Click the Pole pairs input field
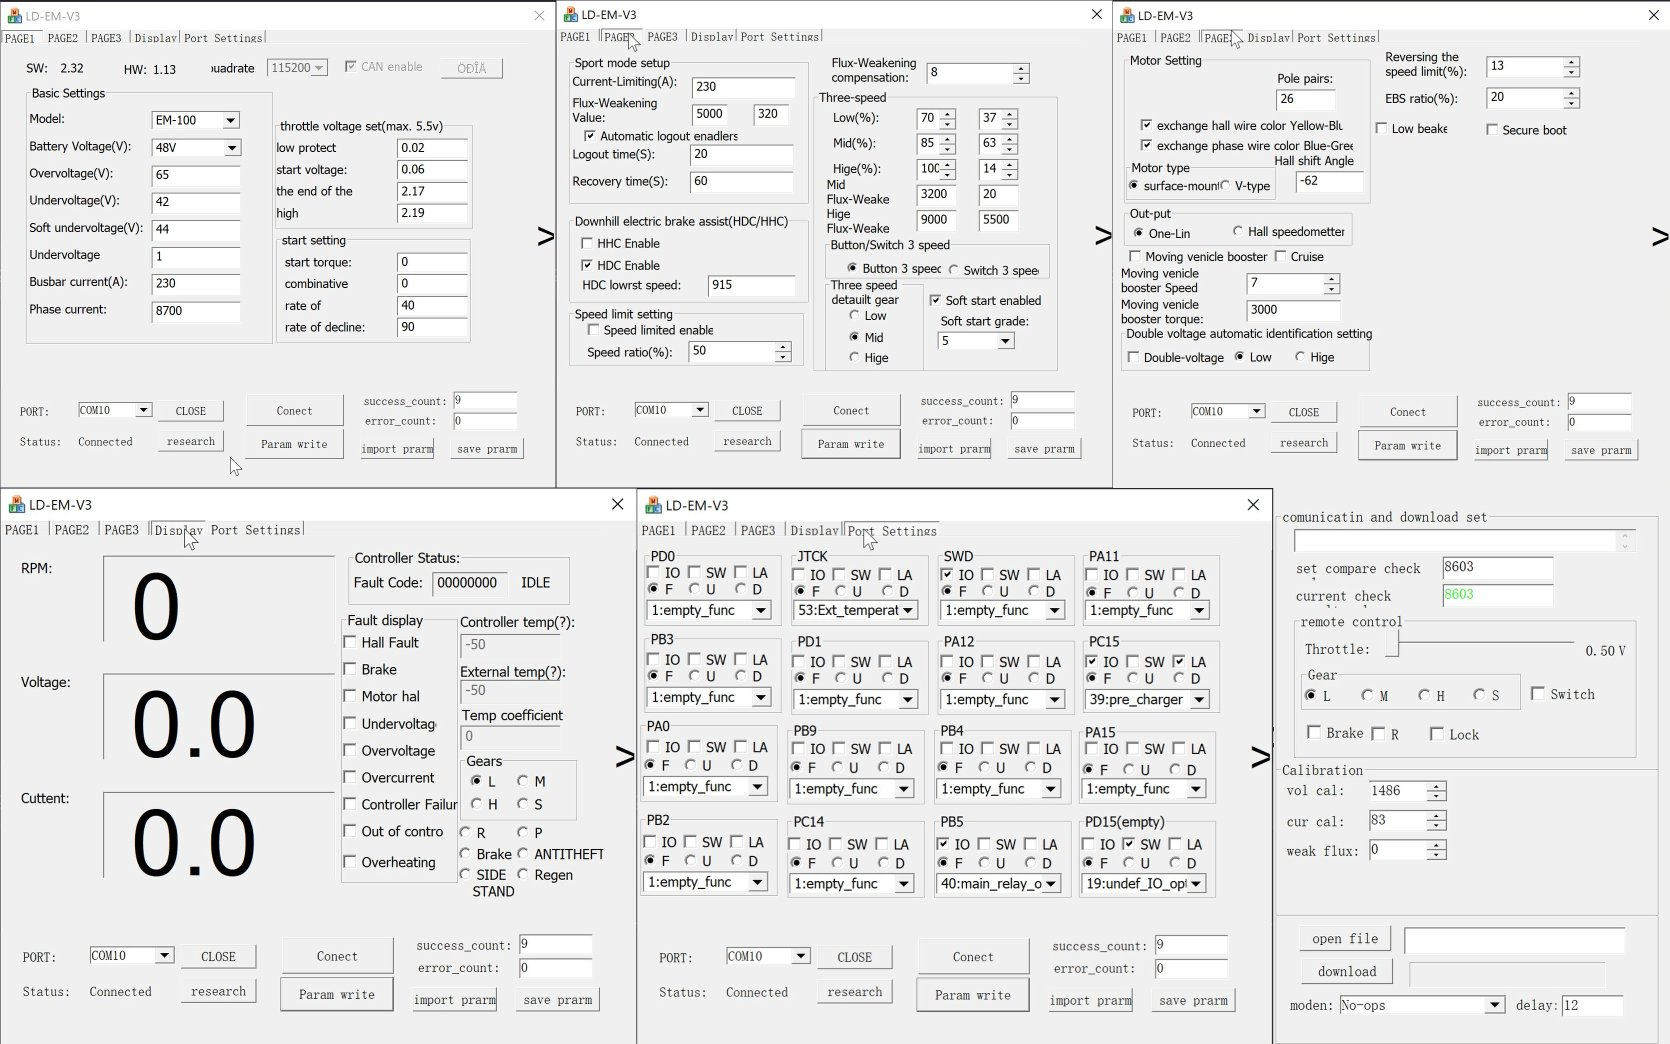Image resolution: width=1670 pixels, height=1044 pixels. (1305, 99)
